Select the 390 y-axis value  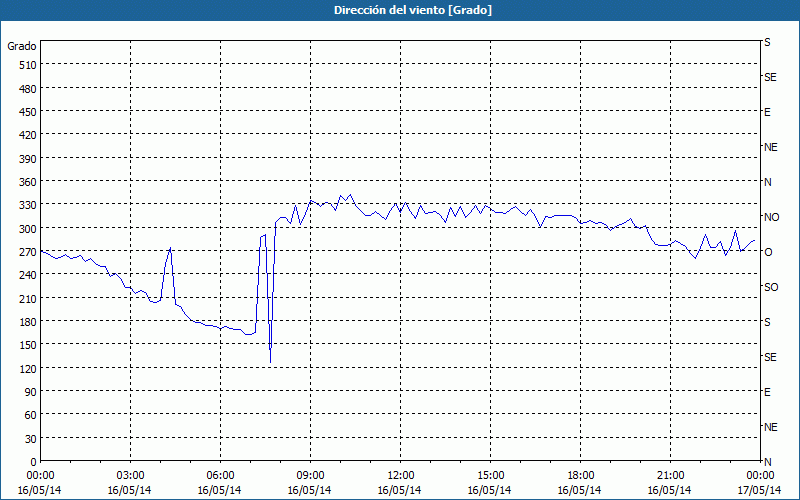pyautogui.click(x=28, y=159)
